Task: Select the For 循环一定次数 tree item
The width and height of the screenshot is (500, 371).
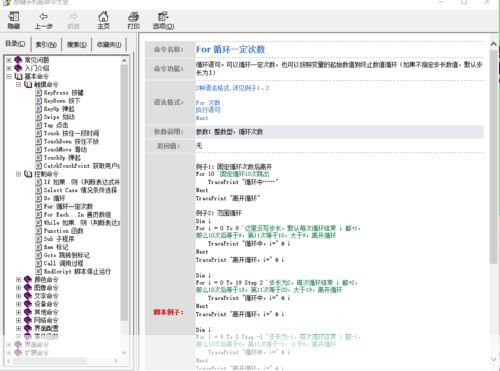Action: (68, 207)
